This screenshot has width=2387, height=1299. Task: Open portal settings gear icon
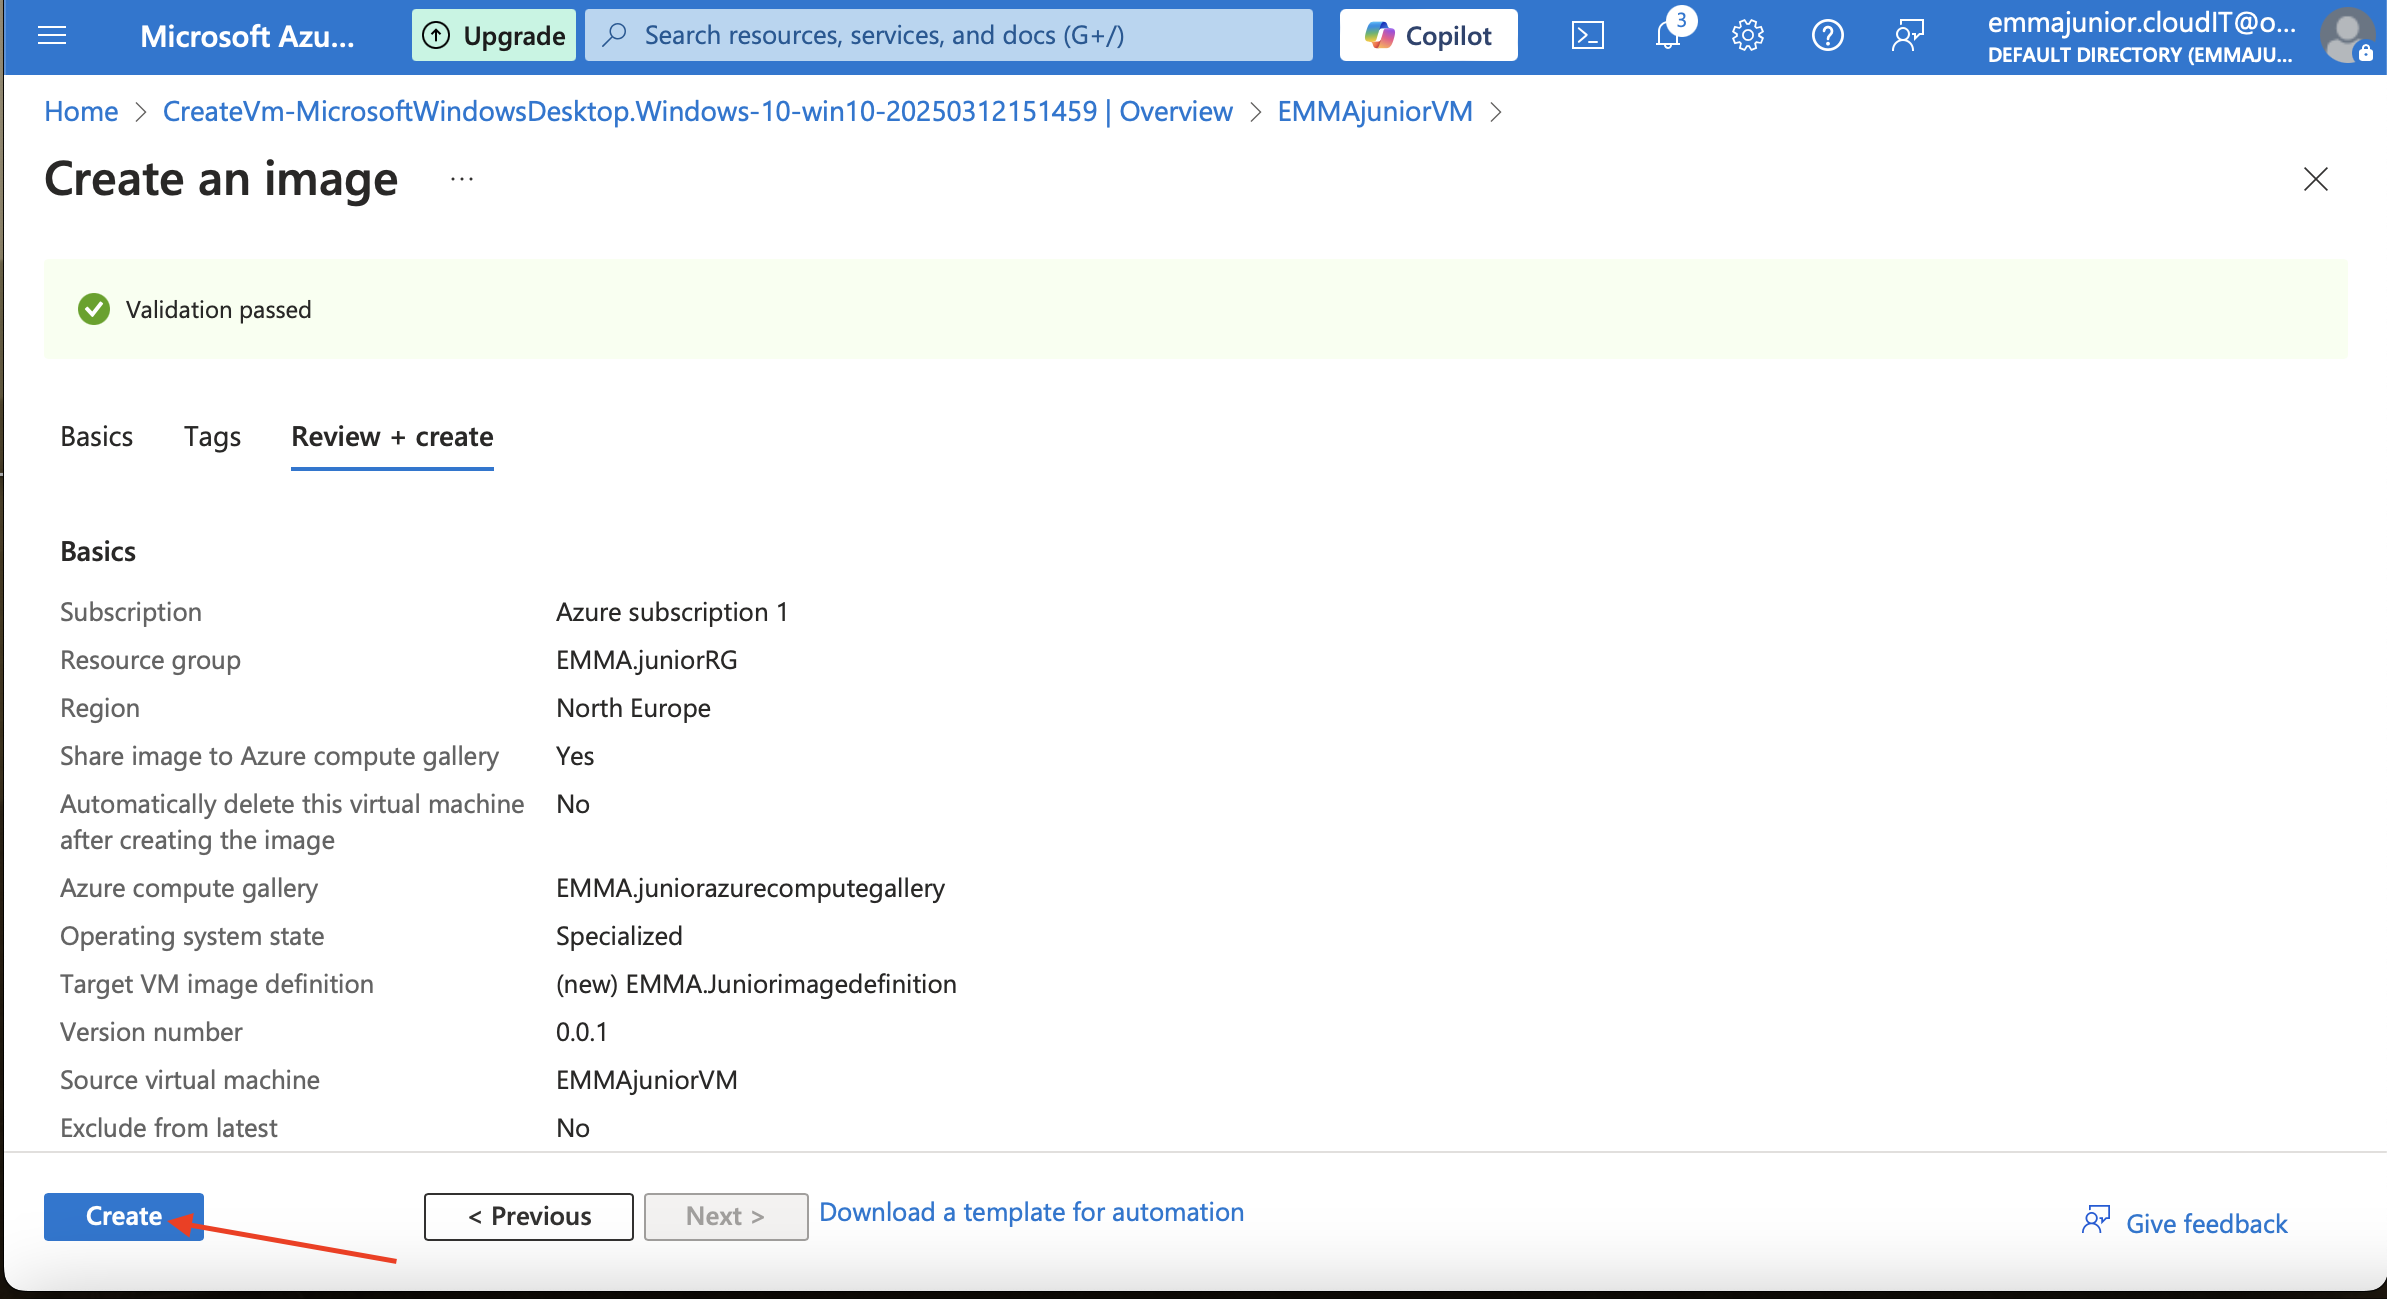(1747, 36)
